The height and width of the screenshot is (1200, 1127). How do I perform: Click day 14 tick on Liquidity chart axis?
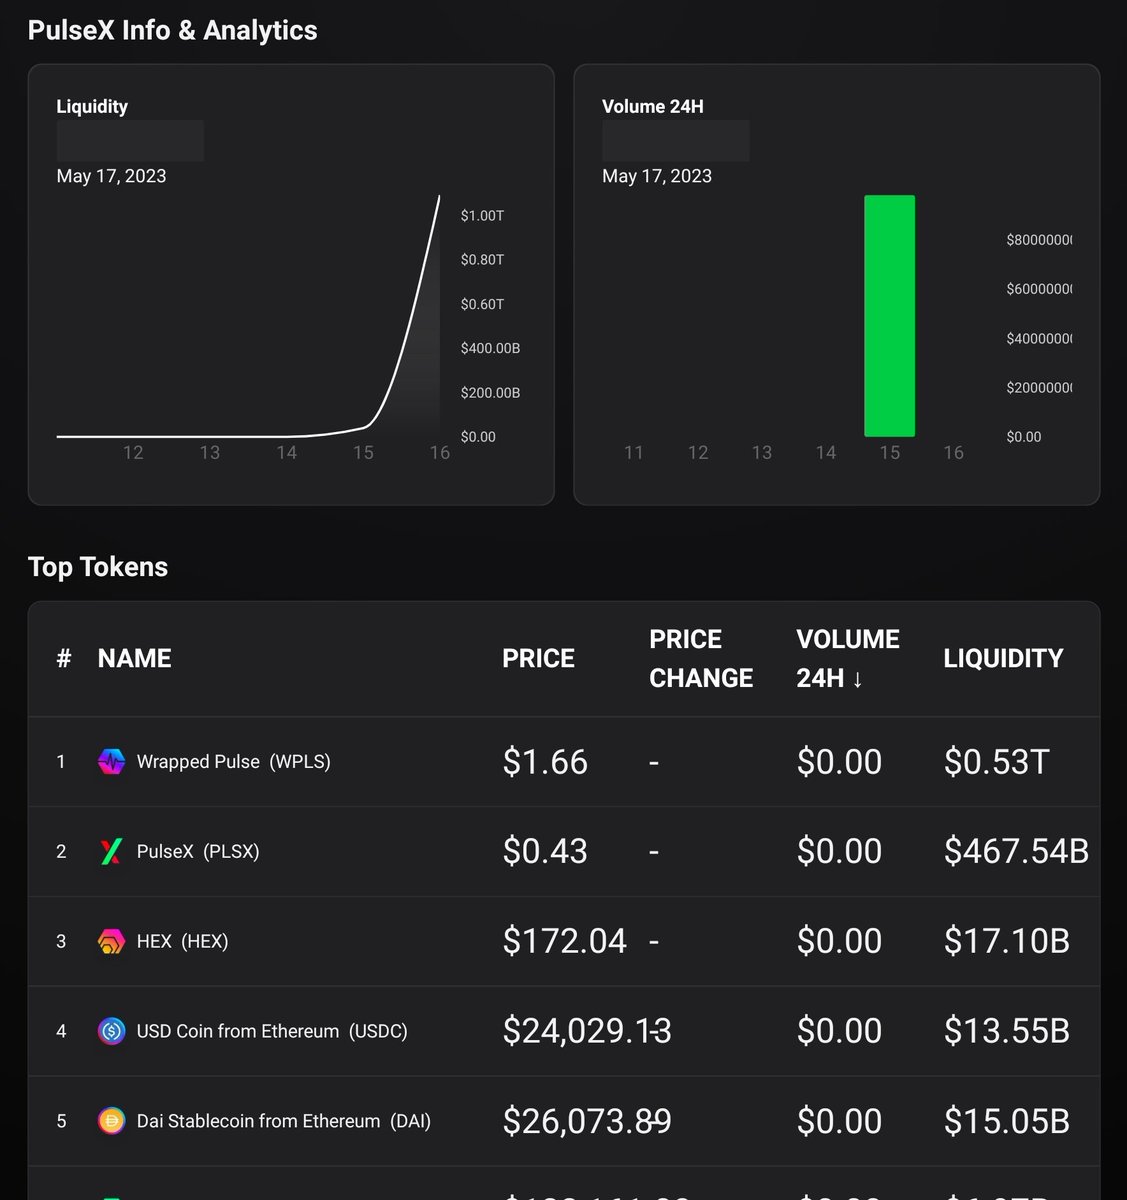(x=286, y=453)
